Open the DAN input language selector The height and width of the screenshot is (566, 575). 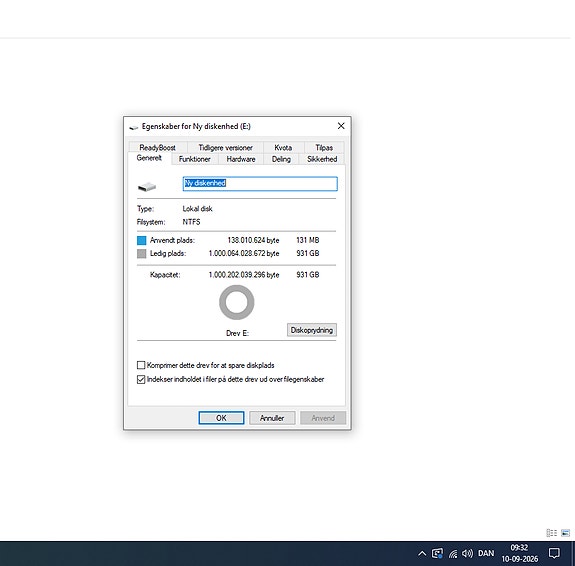(486, 553)
